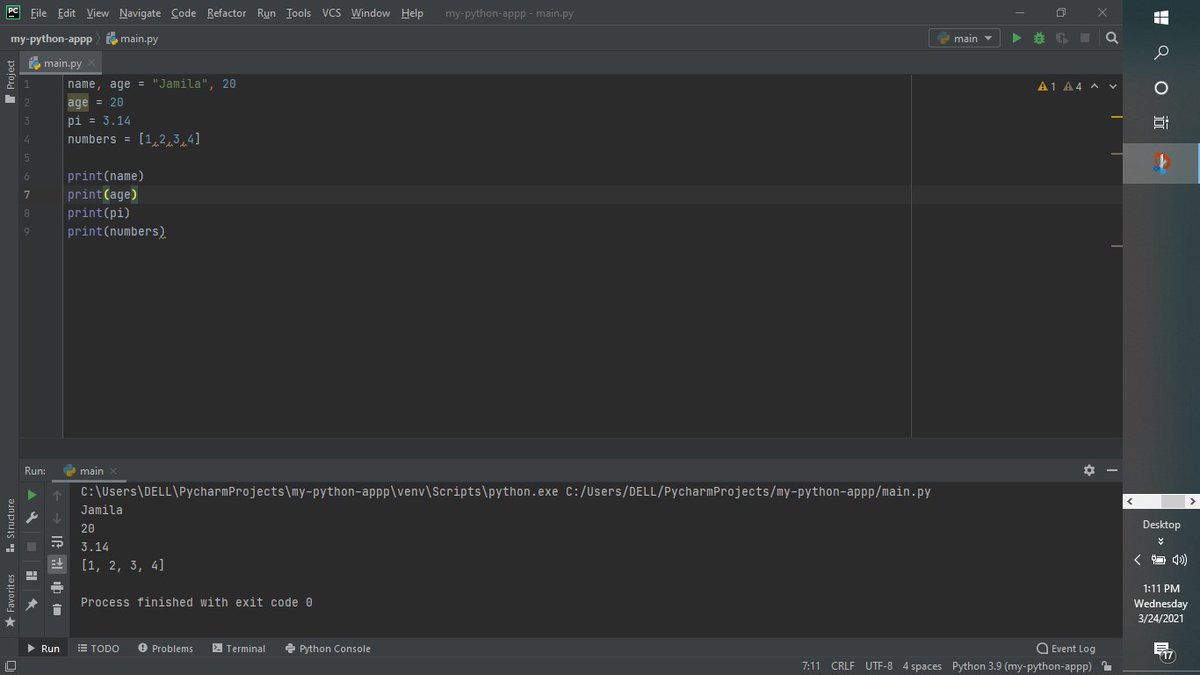
Task: Switch to the Terminal tool tab
Action: (x=239, y=648)
